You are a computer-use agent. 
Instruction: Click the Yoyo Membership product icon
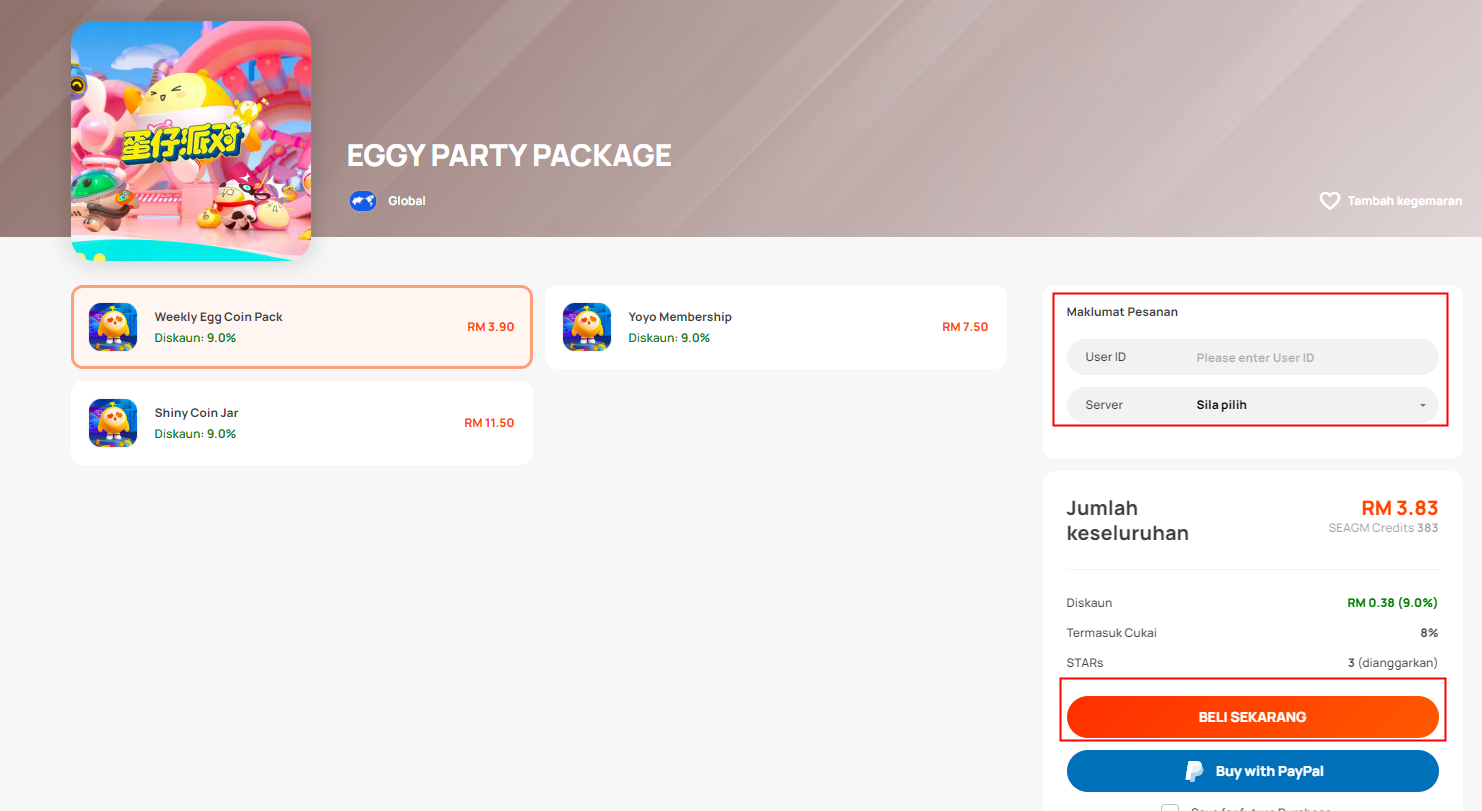tap(587, 327)
